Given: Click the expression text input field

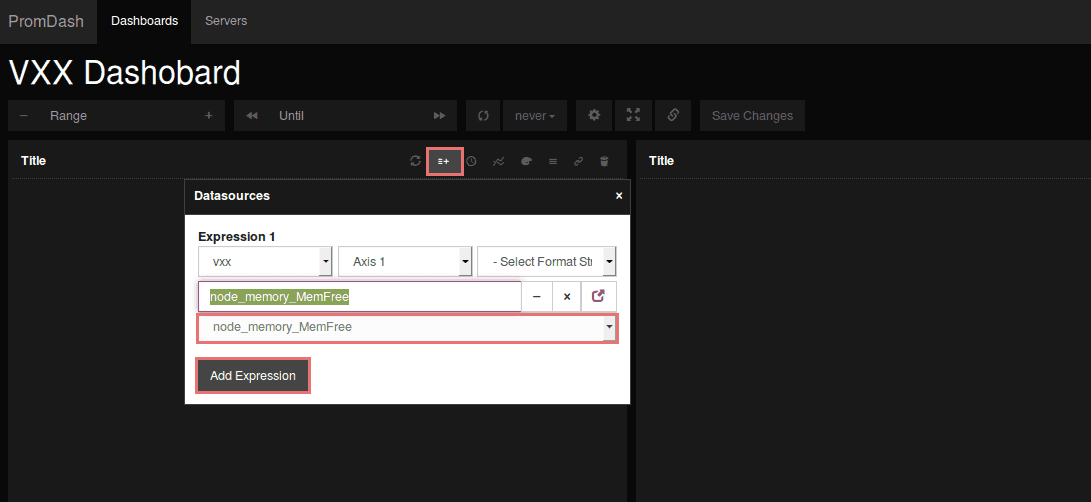Looking at the screenshot, I should 360,297.
